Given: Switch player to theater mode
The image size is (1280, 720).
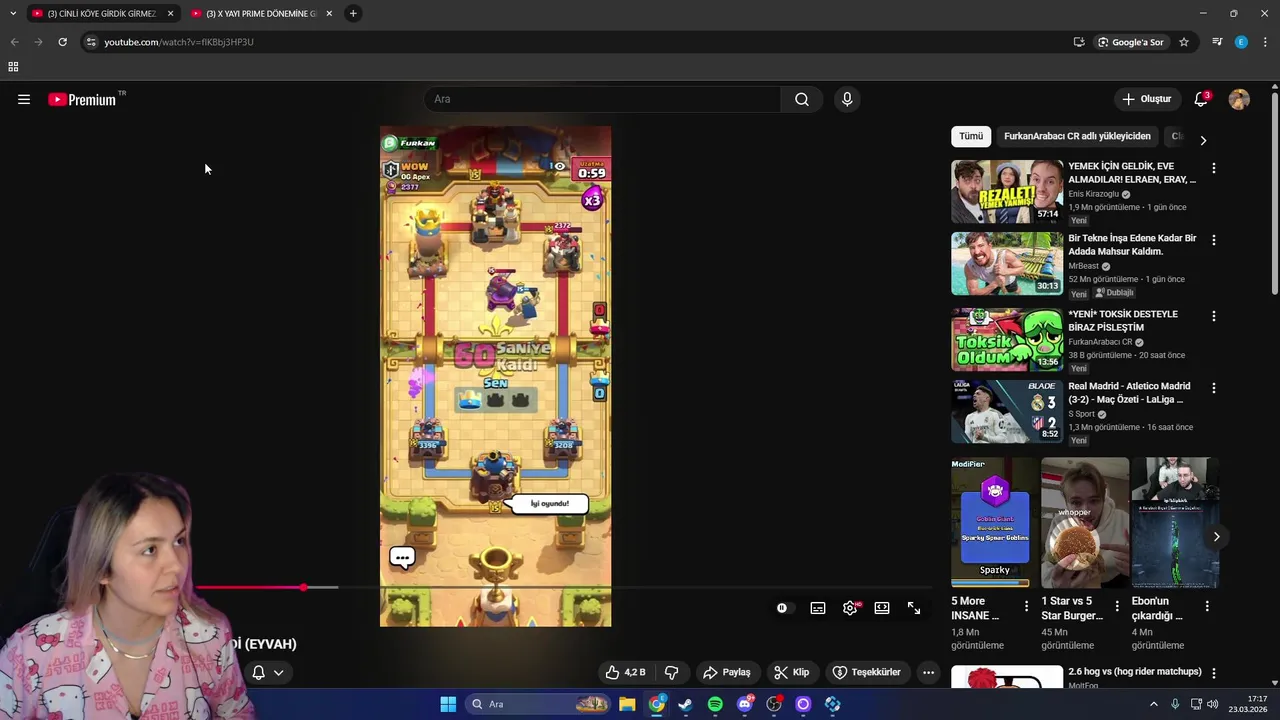Looking at the screenshot, I should point(882,608).
